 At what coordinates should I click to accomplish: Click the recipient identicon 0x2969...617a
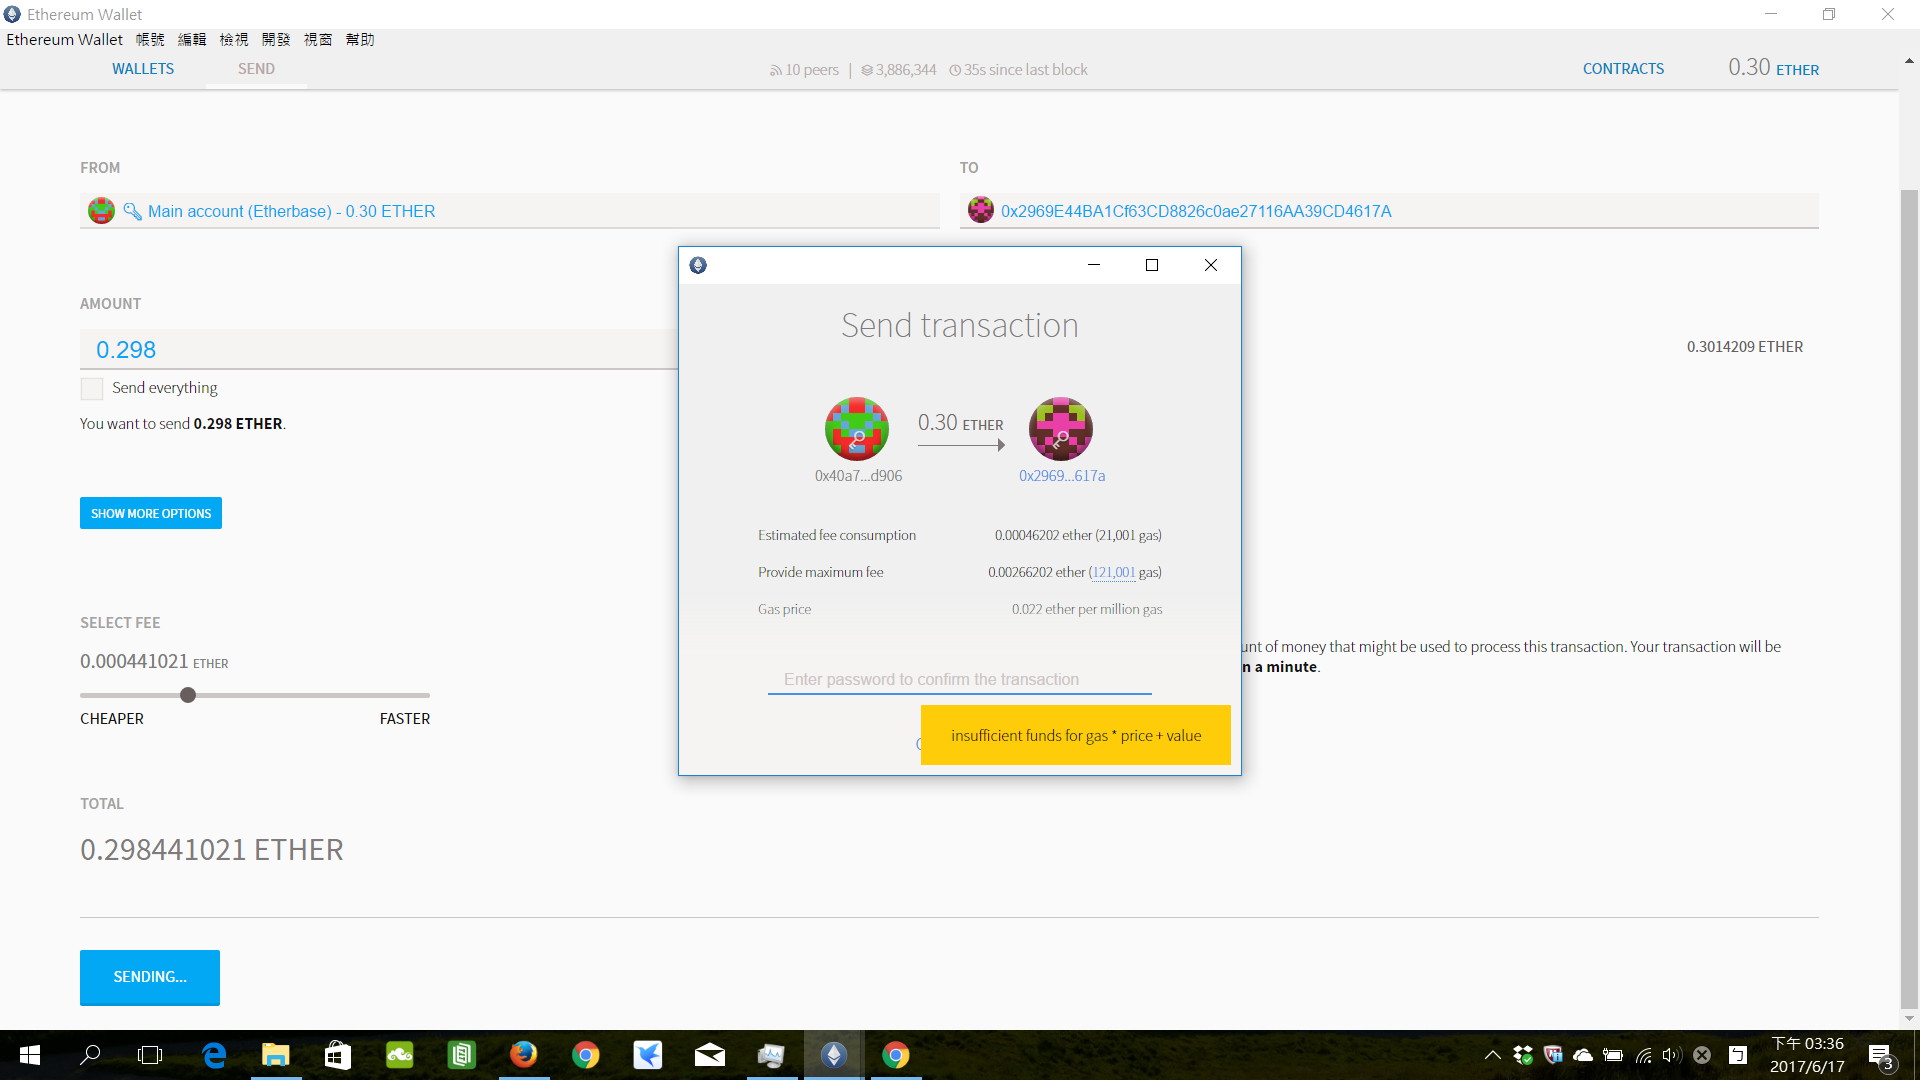point(1062,429)
